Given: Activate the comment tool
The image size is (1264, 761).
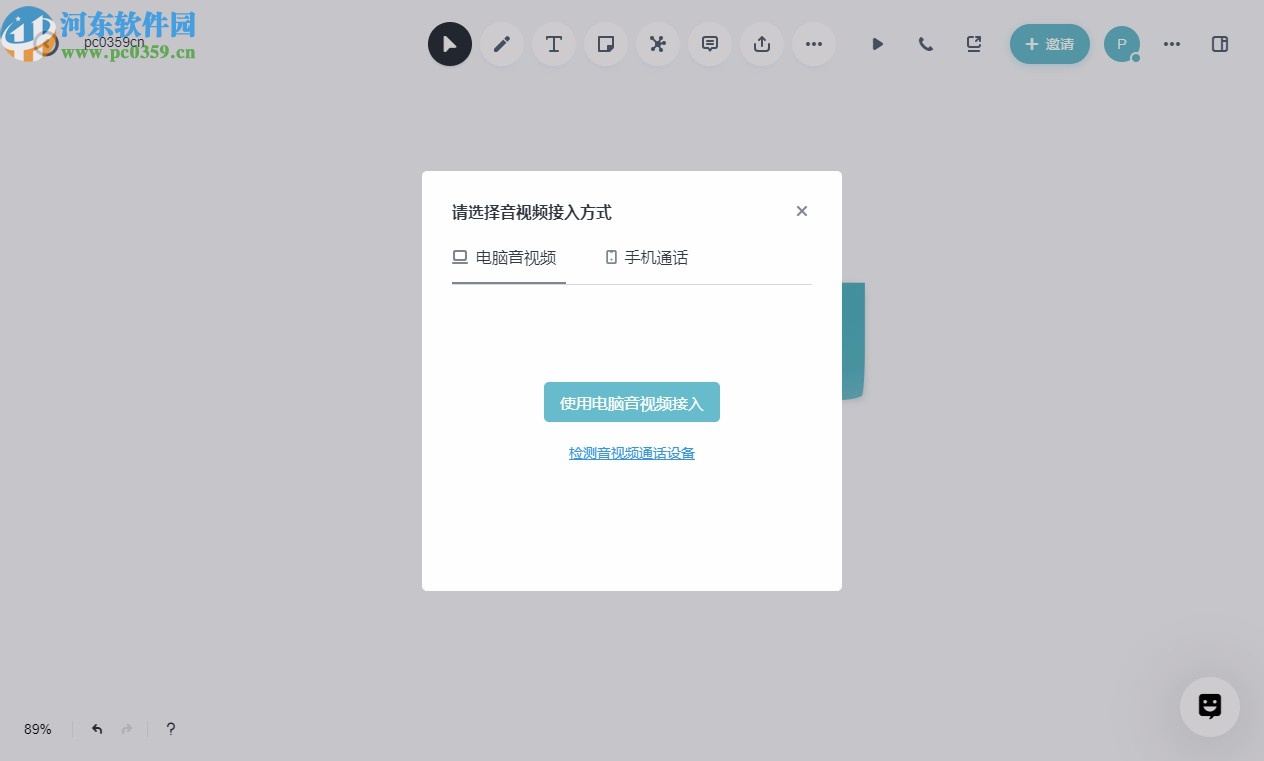Looking at the screenshot, I should (x=710, y=44).
